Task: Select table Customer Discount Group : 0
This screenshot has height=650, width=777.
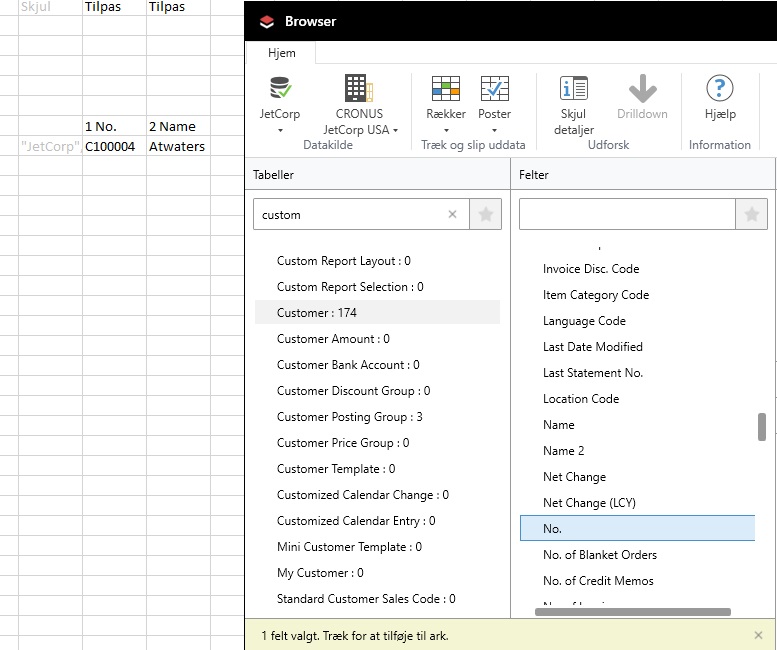Action: pos(353,391)
